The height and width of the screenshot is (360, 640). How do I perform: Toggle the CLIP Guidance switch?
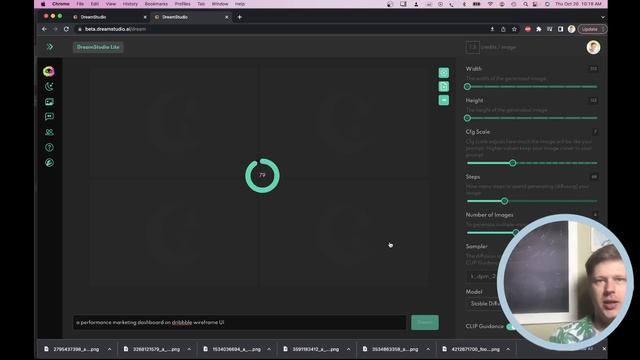[x=510, y=327]
